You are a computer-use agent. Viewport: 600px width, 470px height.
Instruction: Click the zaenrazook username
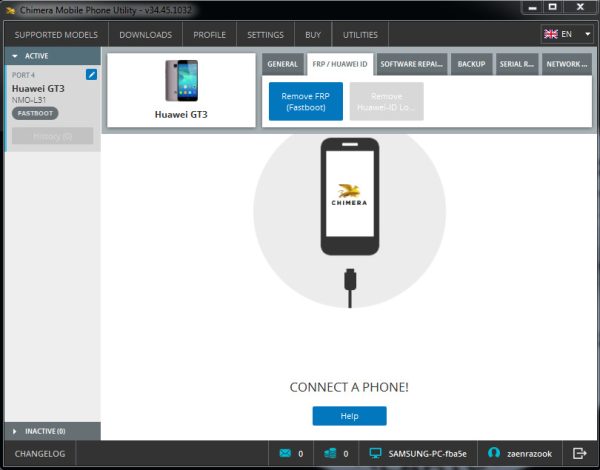529,454
